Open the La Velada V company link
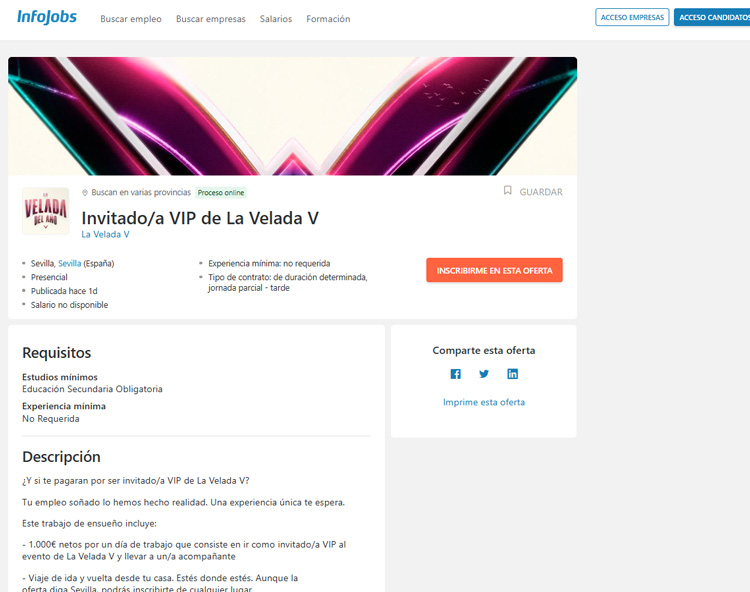Image resolution: width=750 pixels, height=592 pixels. (105, 234)
